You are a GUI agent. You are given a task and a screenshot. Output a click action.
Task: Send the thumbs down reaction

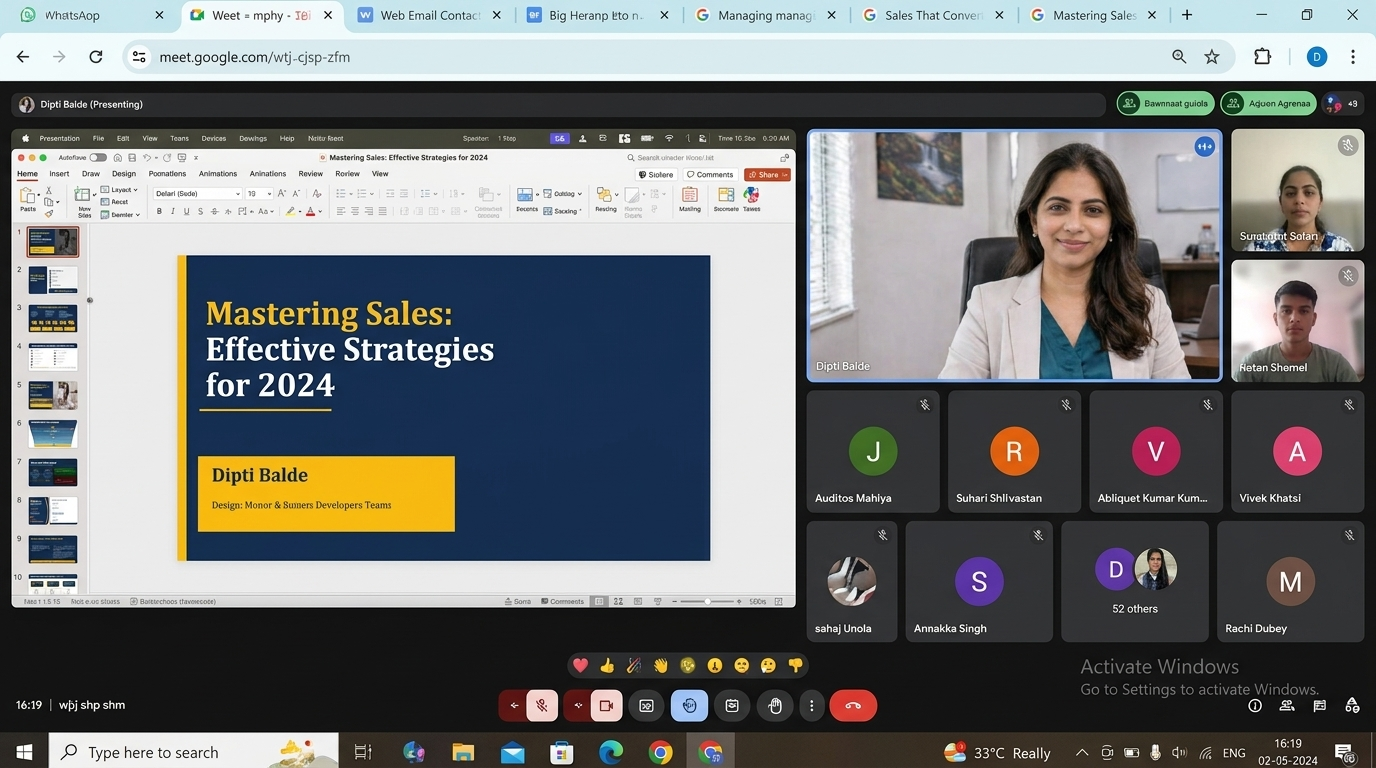click(795, 666)
